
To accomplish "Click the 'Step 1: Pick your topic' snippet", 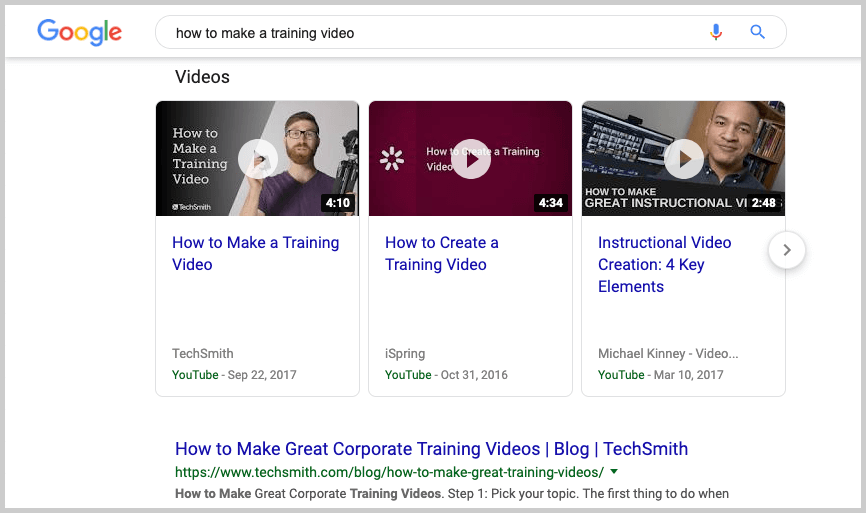I will click(512, 494).
